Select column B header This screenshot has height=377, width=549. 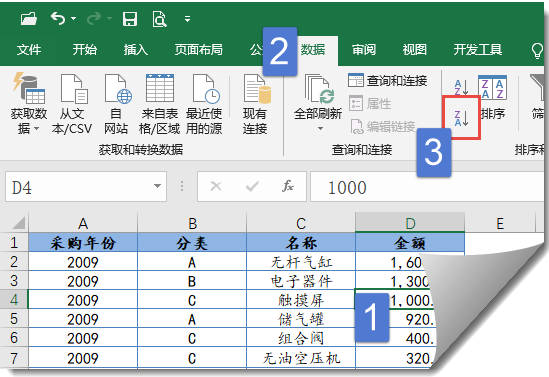[x=192, y=223]
